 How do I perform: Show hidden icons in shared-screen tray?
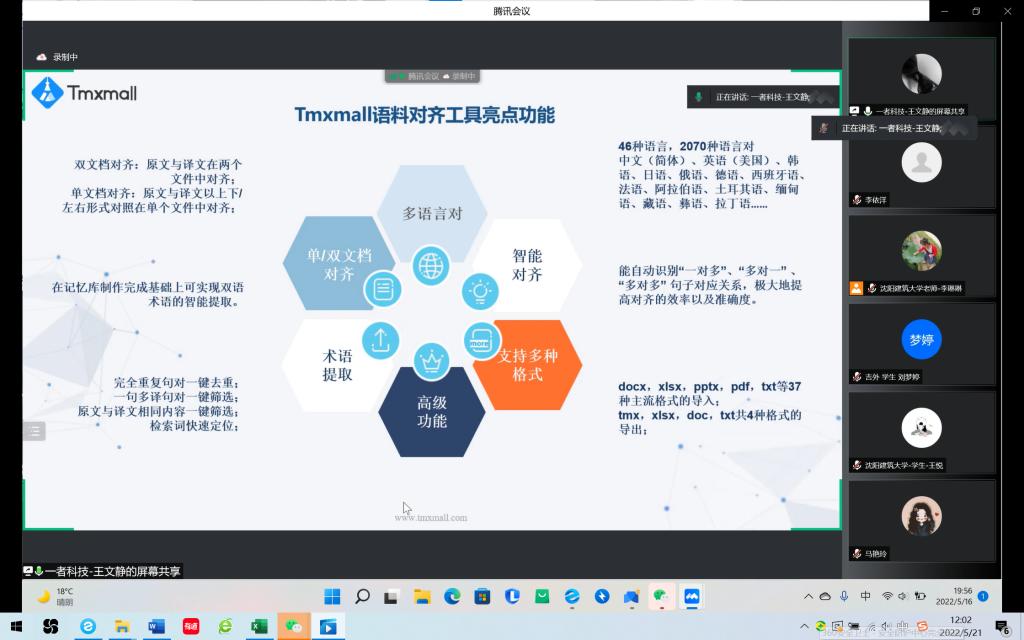(808, 596)
